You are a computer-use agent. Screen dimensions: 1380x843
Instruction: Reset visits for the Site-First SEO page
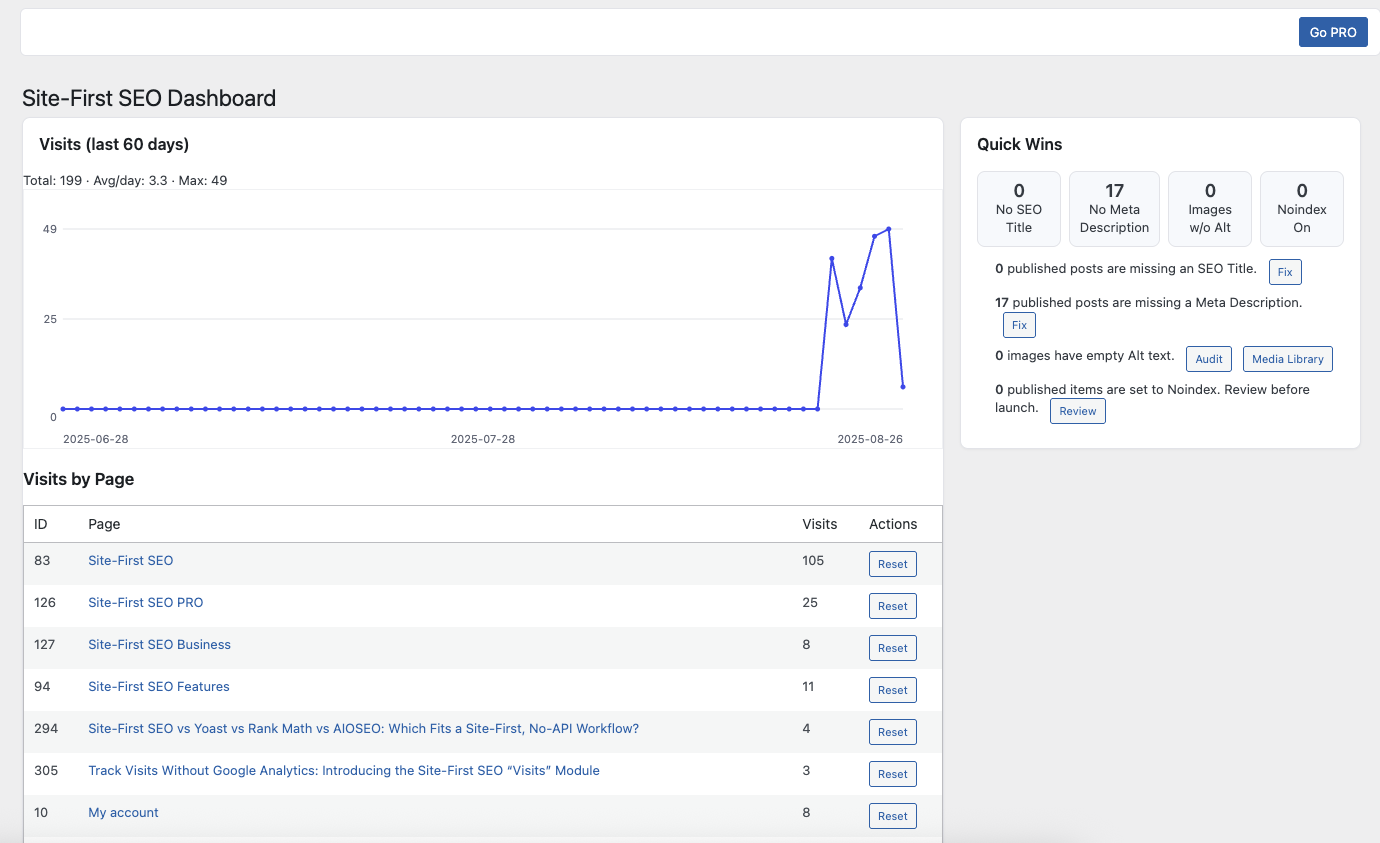pos(892,564)
